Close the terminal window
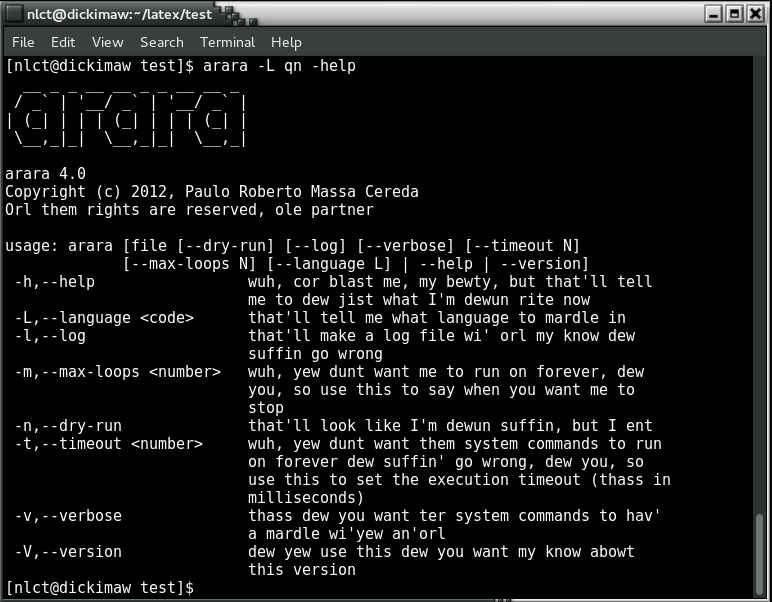 (756, 14)
